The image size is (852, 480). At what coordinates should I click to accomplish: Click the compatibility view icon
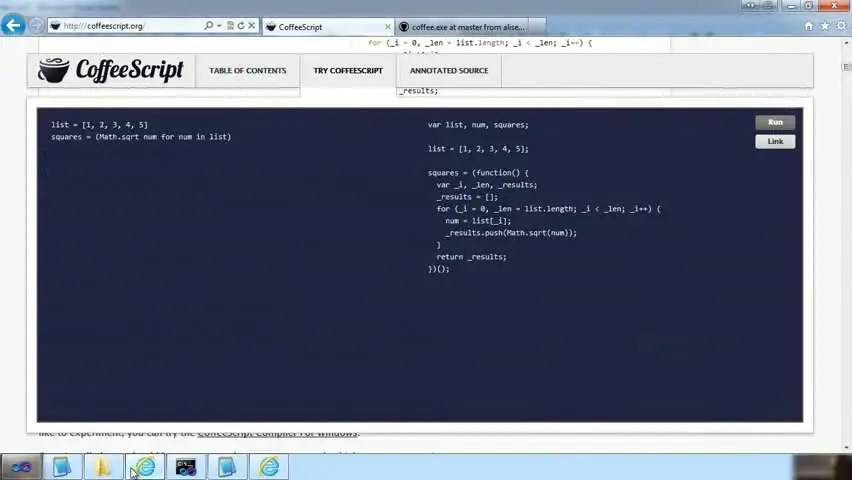230,26
